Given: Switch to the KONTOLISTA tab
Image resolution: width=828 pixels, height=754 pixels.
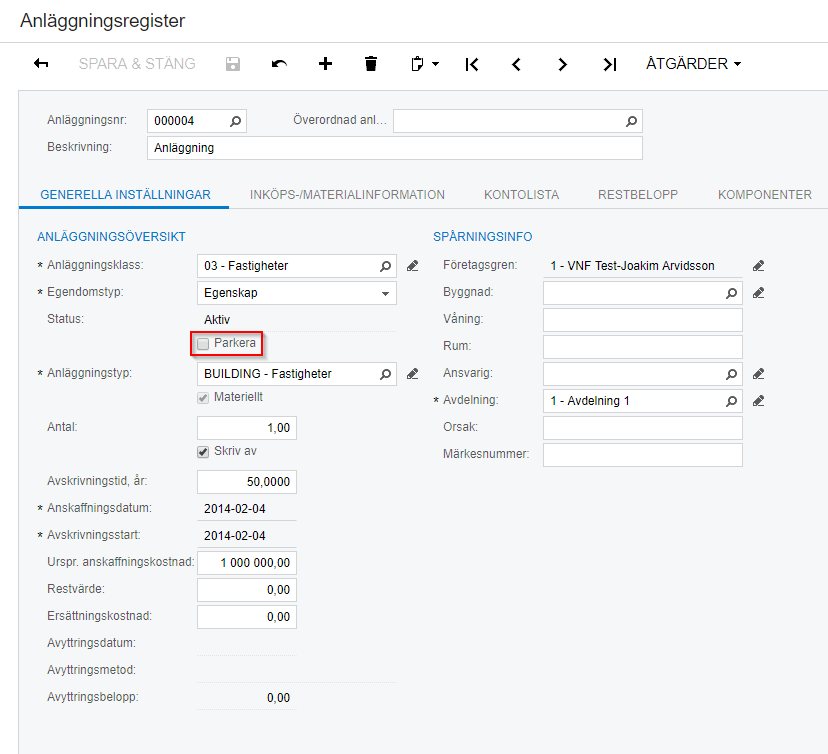Looking at the screenshot, I should [521, 195].
